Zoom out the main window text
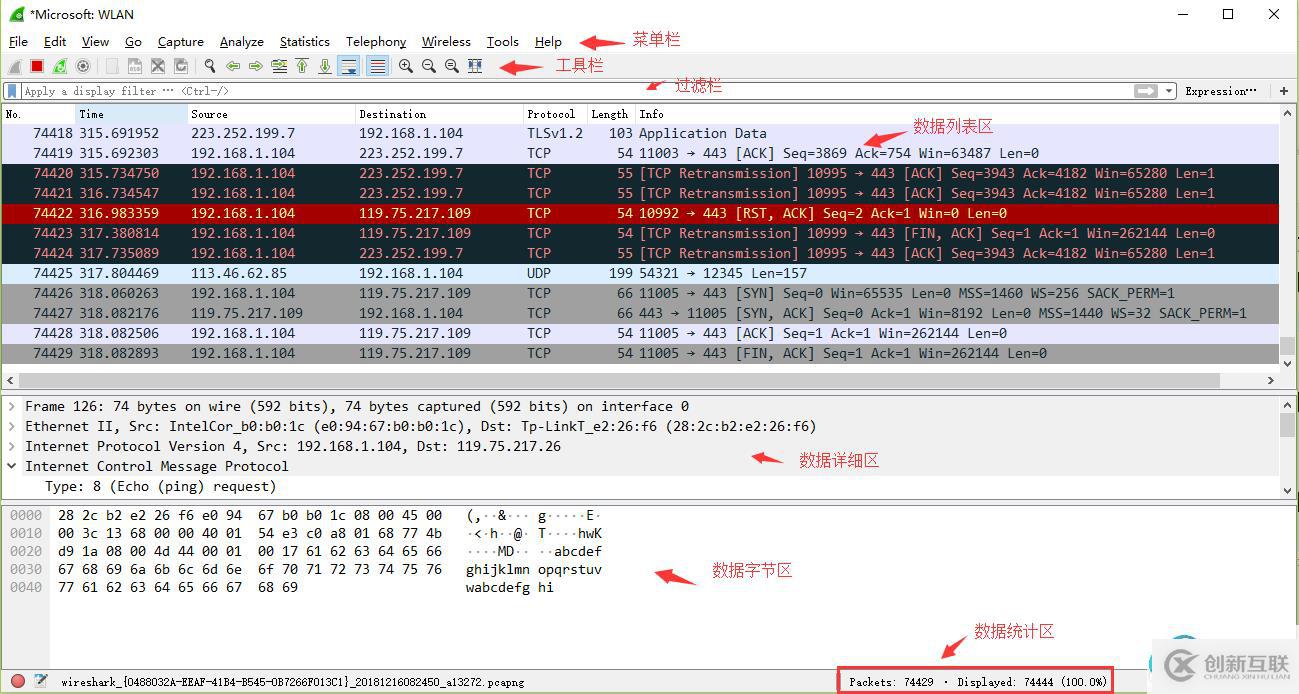 point(429,66)
